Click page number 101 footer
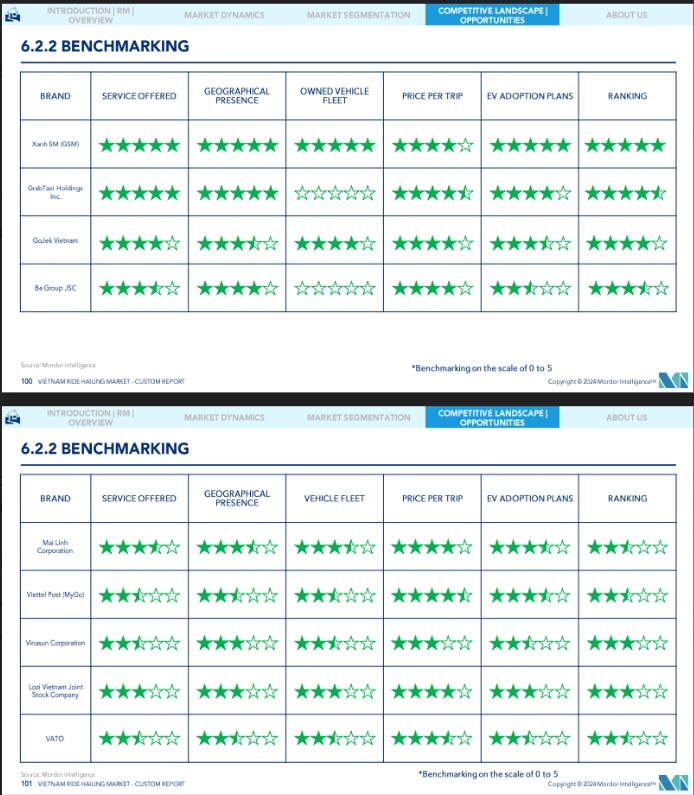The width and height of the screenshot is (694, 795). click(x=27, y=783)
